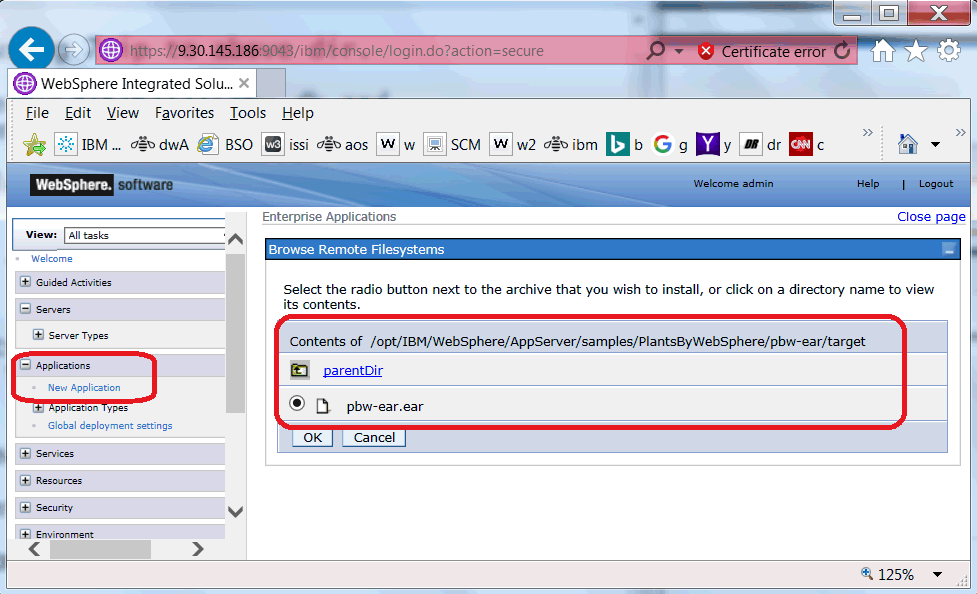Open the New Application link
The image size is (977, 594).
84,387
